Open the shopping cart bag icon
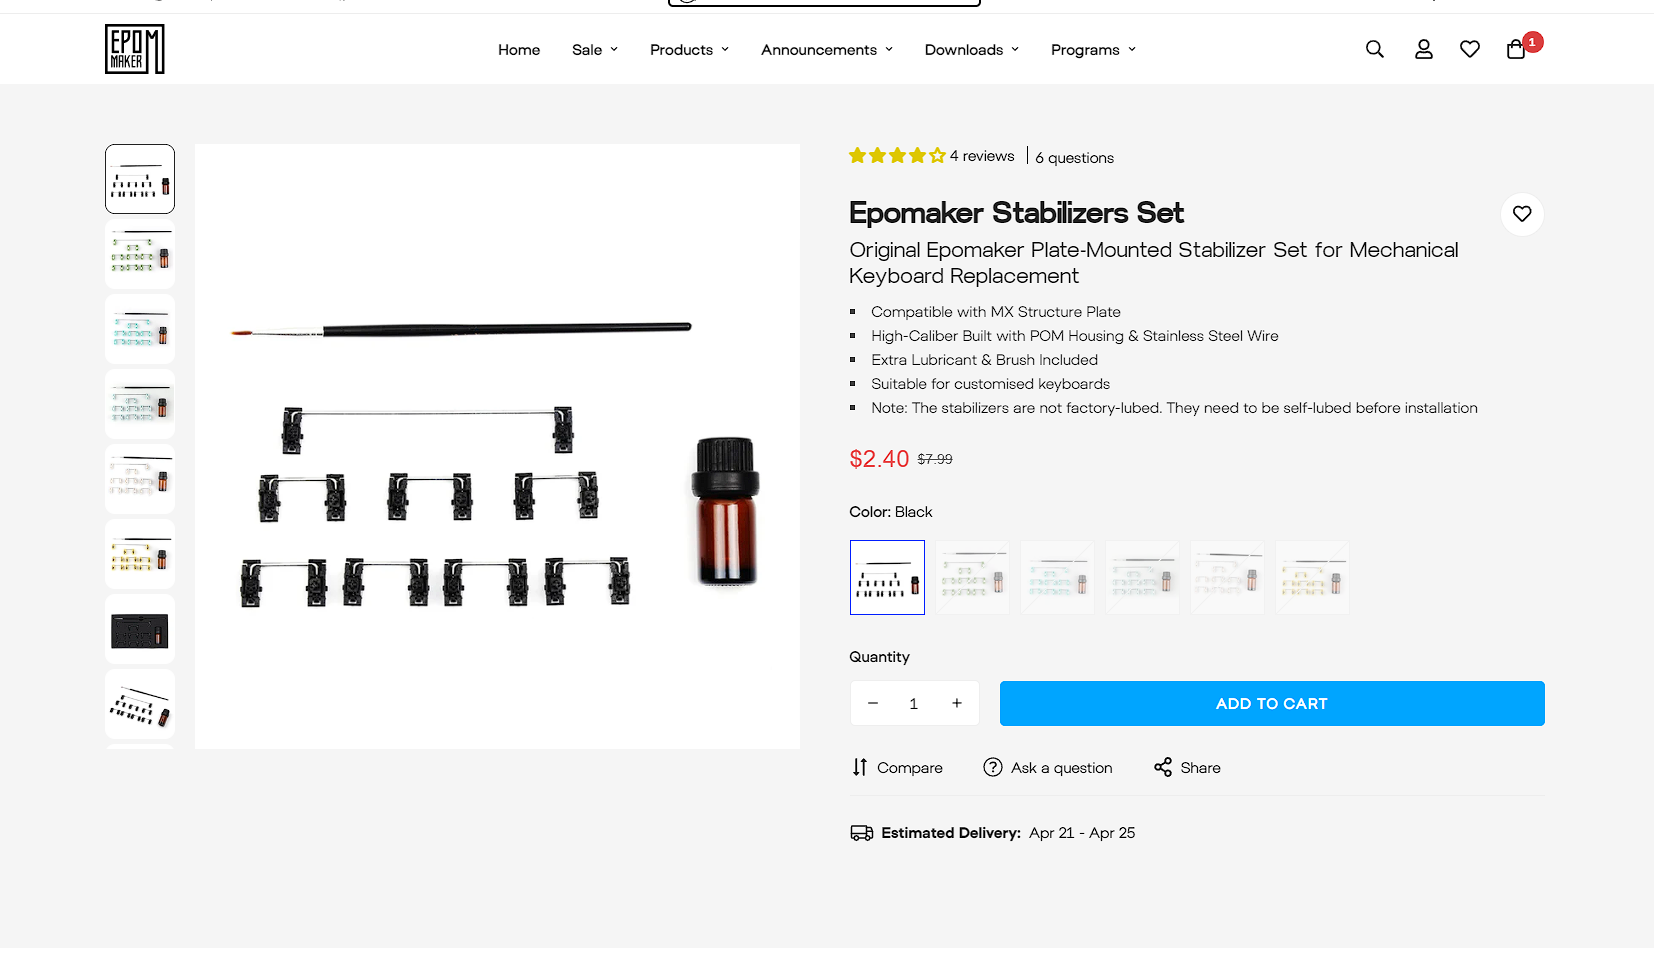Viewport: 1654px width, 967px height. (1516, 49)
